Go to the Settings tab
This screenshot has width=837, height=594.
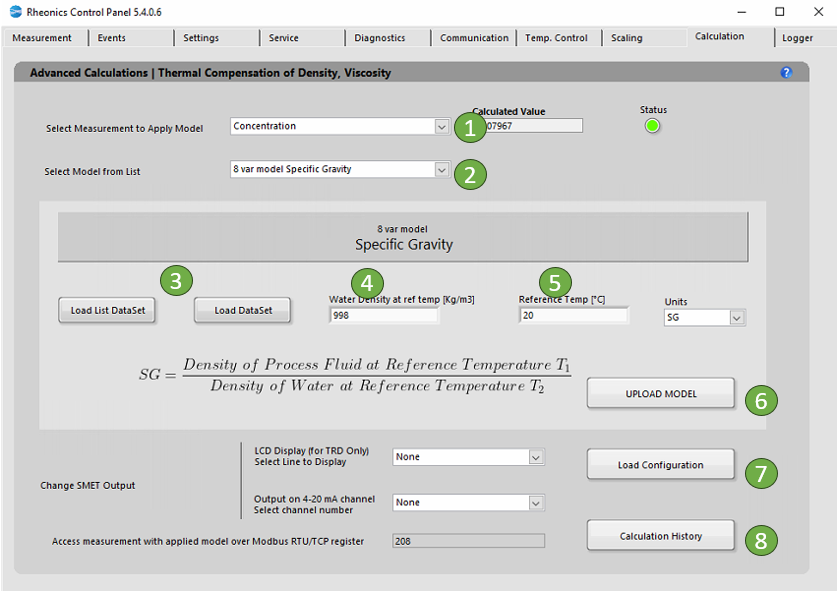[x=217, y=38]
